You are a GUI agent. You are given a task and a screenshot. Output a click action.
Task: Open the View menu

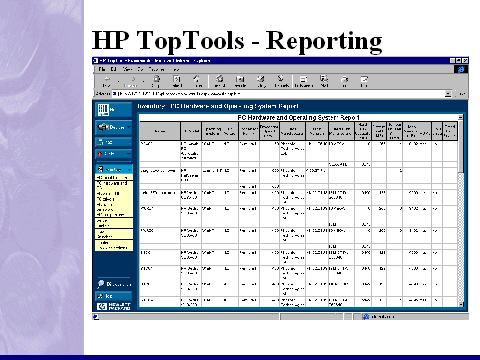[127, 69]
